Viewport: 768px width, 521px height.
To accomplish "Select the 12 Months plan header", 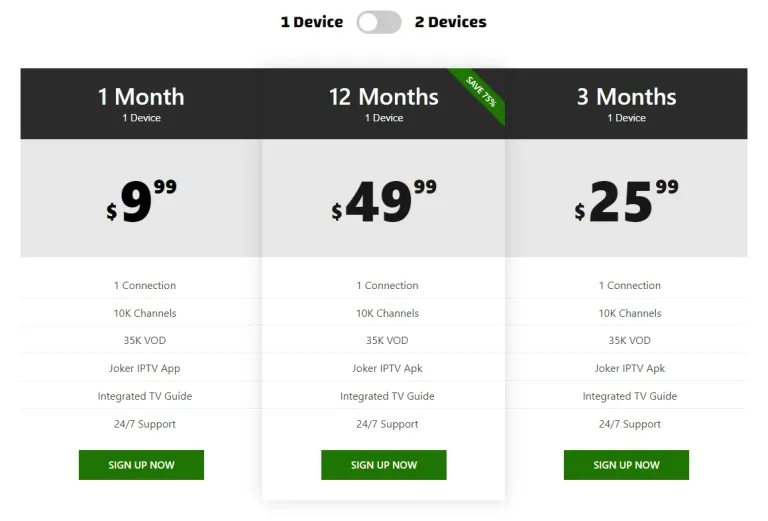I will [384, 103].
